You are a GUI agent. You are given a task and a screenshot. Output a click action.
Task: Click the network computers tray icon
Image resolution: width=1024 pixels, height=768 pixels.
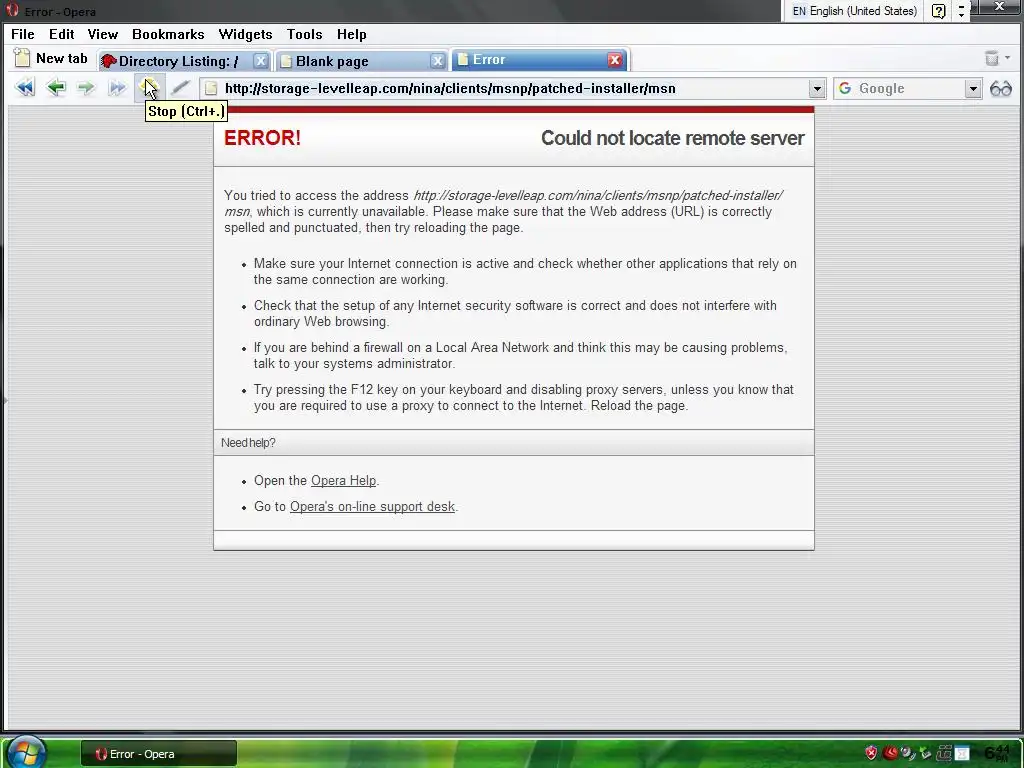tap(944, 753)
